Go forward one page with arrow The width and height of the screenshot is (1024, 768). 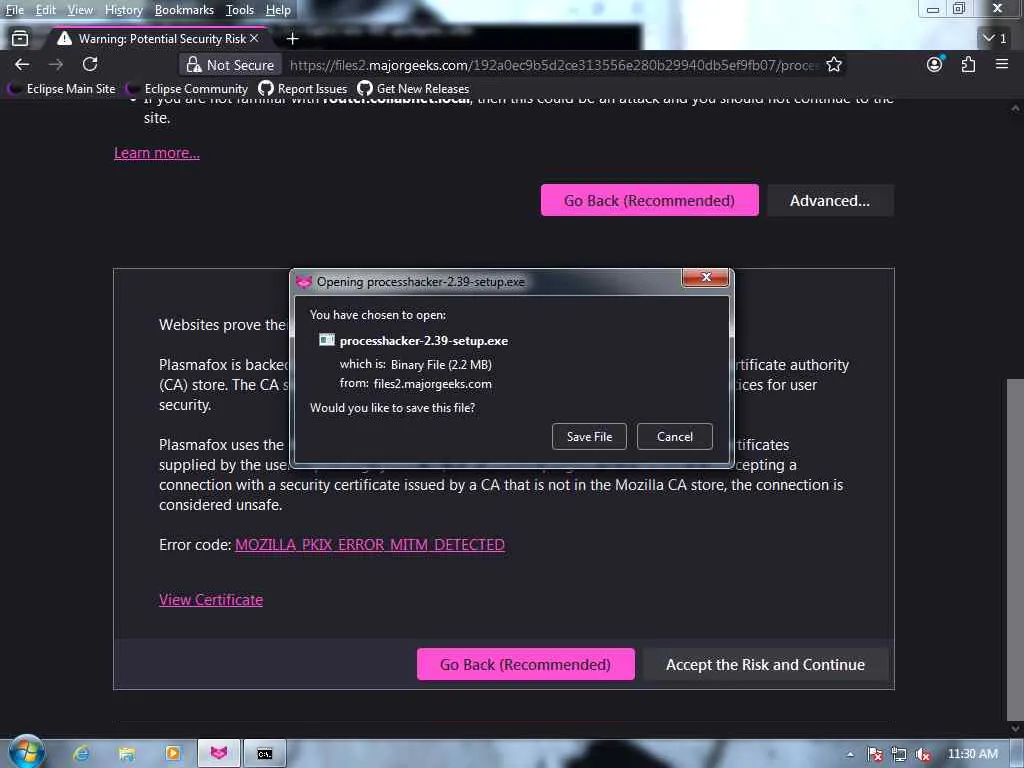[56, 64]
